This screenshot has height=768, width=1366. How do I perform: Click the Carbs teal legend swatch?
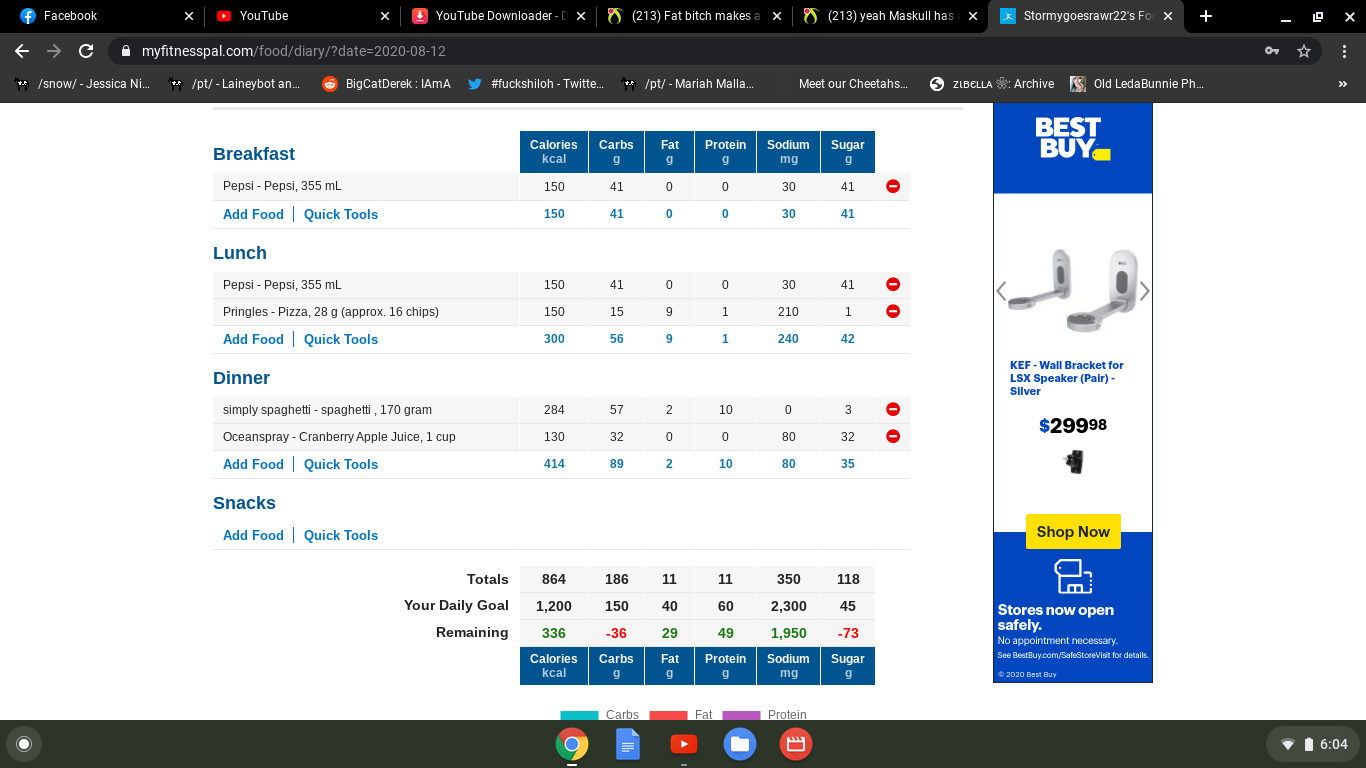pos(579,715)
